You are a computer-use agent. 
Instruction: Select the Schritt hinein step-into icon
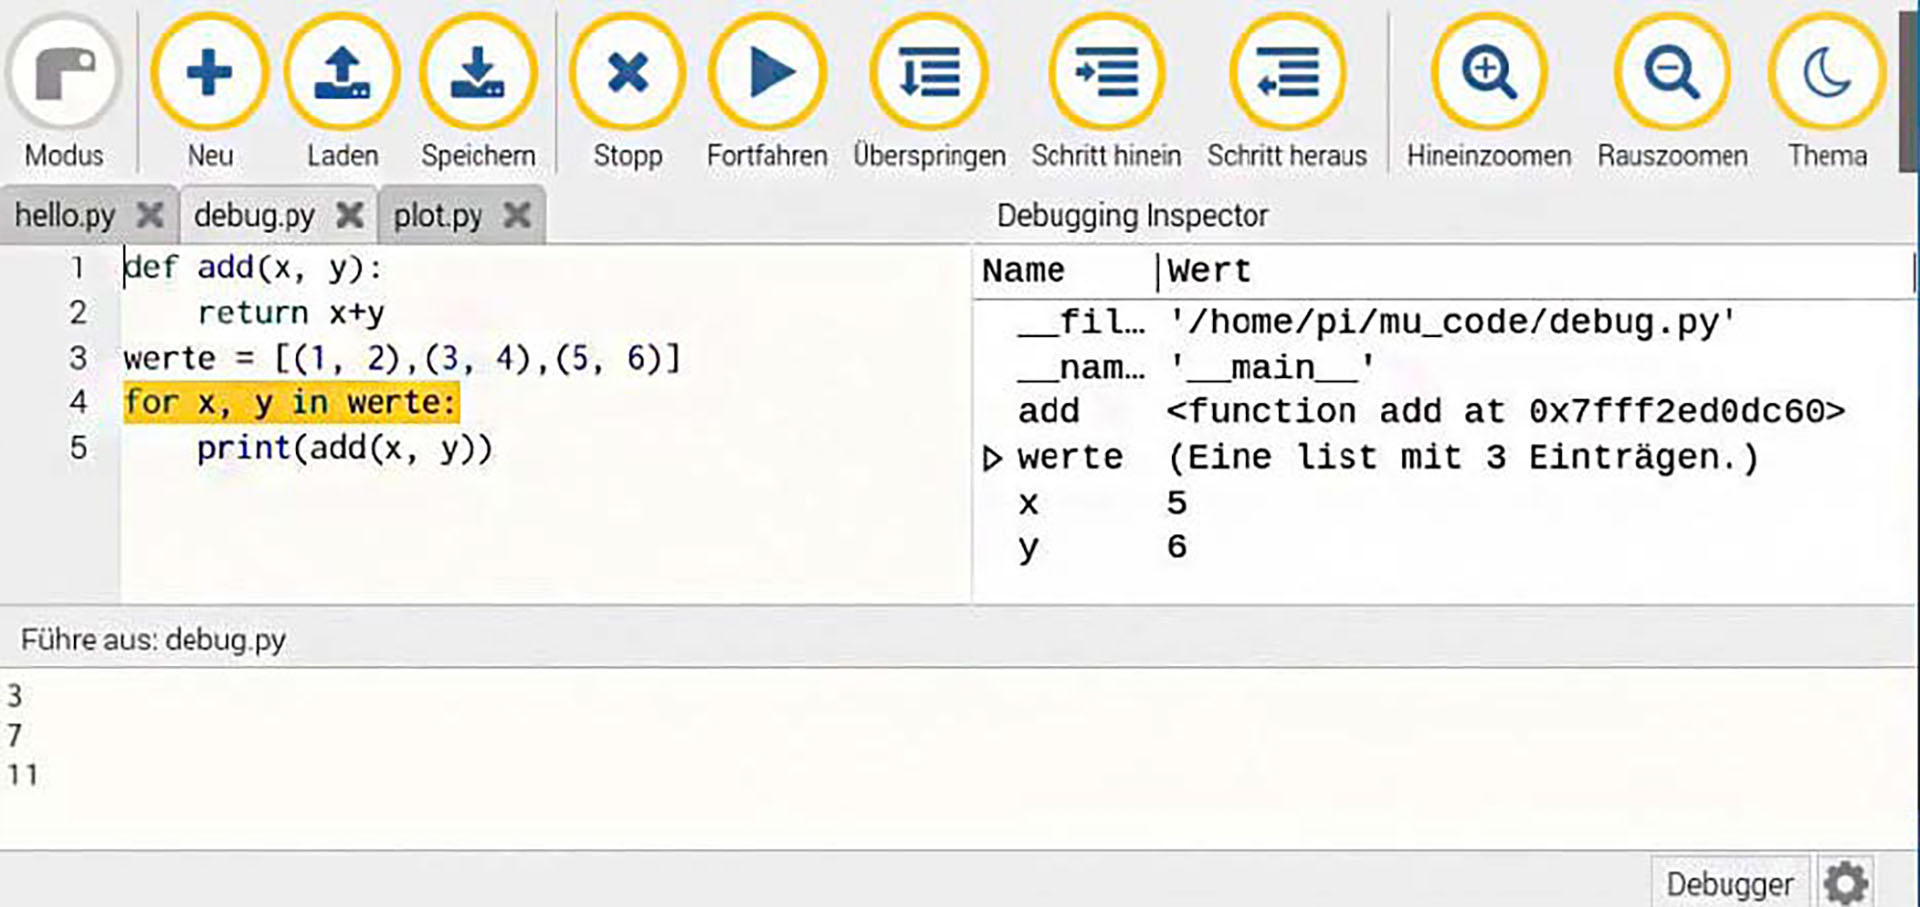[1106, 72]
